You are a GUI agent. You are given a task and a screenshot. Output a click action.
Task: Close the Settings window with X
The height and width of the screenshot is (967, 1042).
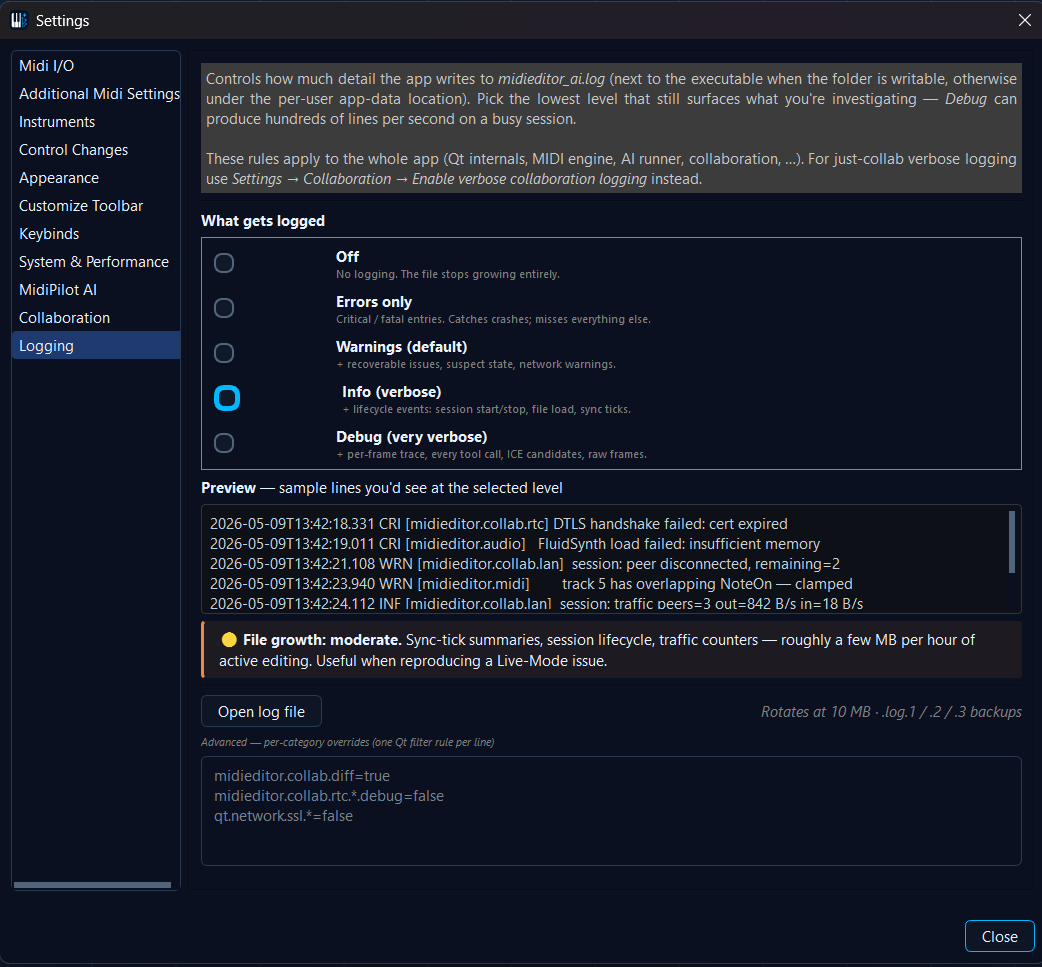pyautogui.click(x=1025, y=21)
